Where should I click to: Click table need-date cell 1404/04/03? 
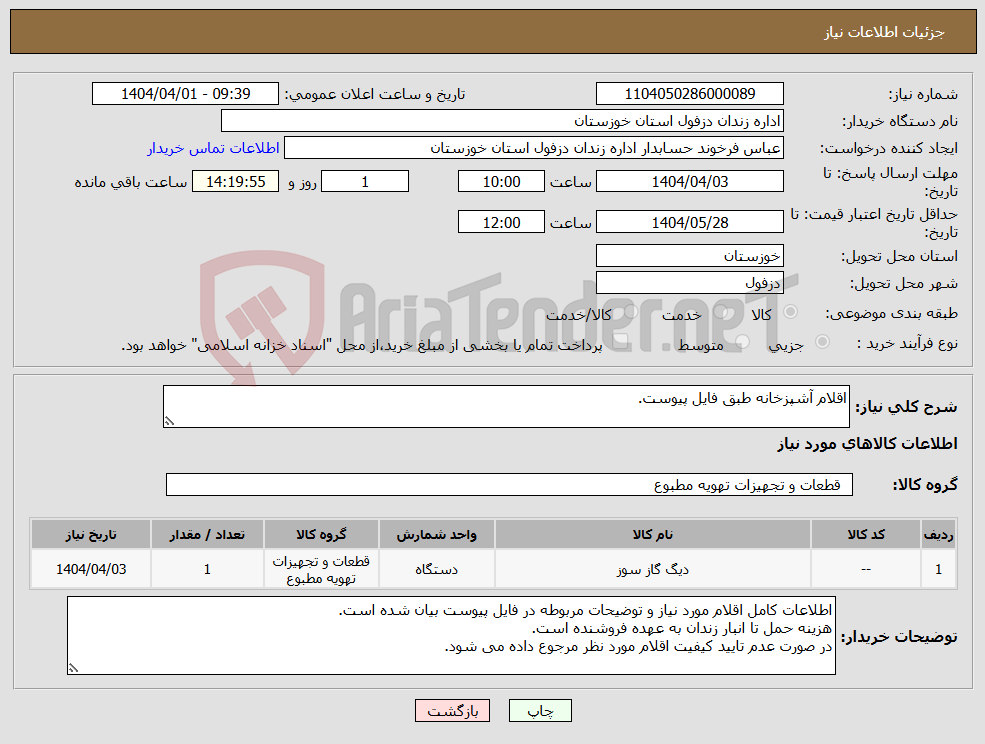[91, 569]
